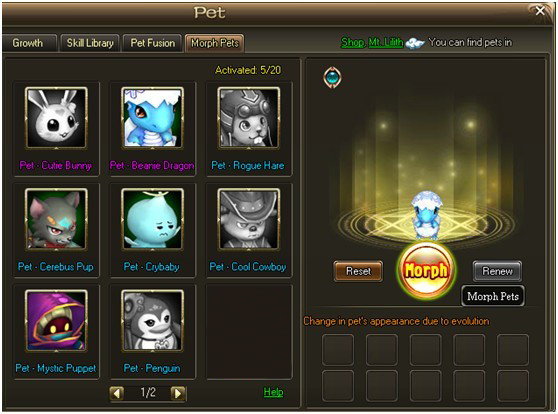Switch to the Growth tab
558x414 pixels.
coord(28,43)
